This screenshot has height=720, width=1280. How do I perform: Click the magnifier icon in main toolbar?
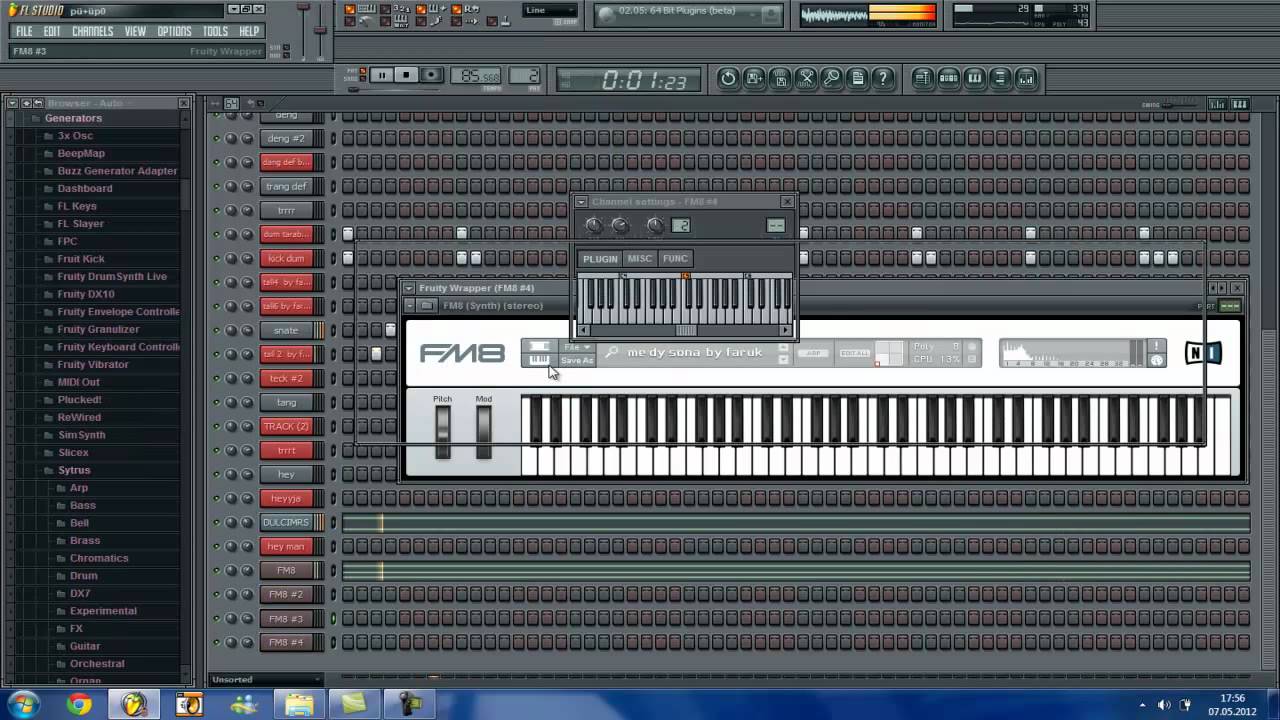[x=832, y=78]
